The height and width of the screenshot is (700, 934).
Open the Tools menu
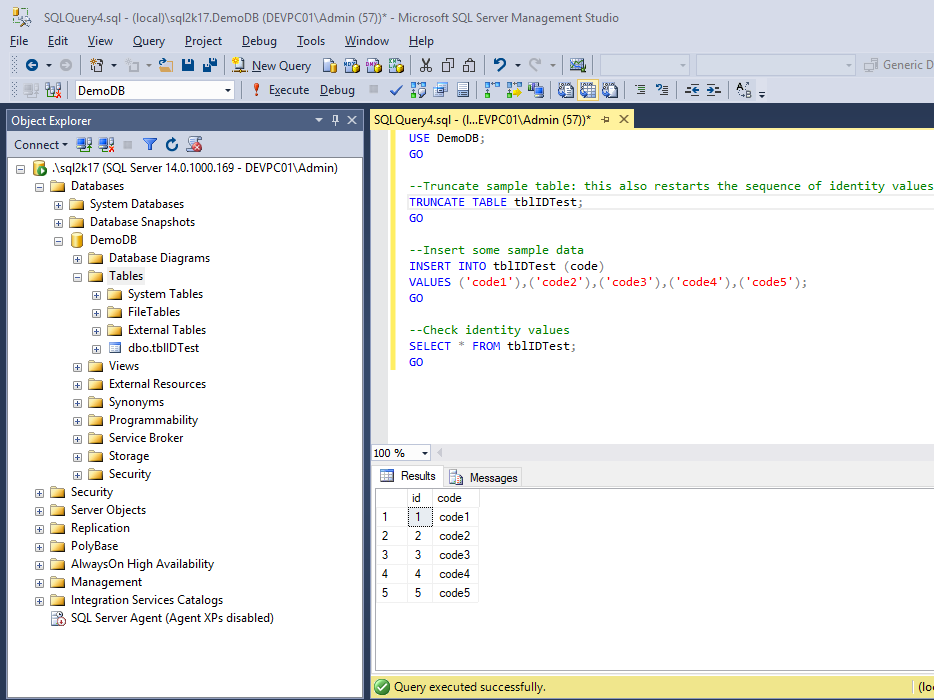[x=311, y=41]
